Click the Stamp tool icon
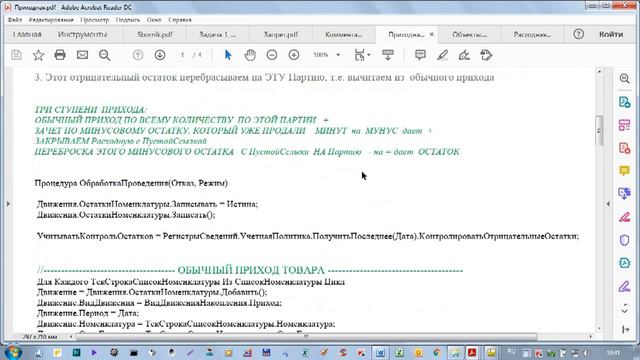This screenshot has width=640, height=360. 486,55
